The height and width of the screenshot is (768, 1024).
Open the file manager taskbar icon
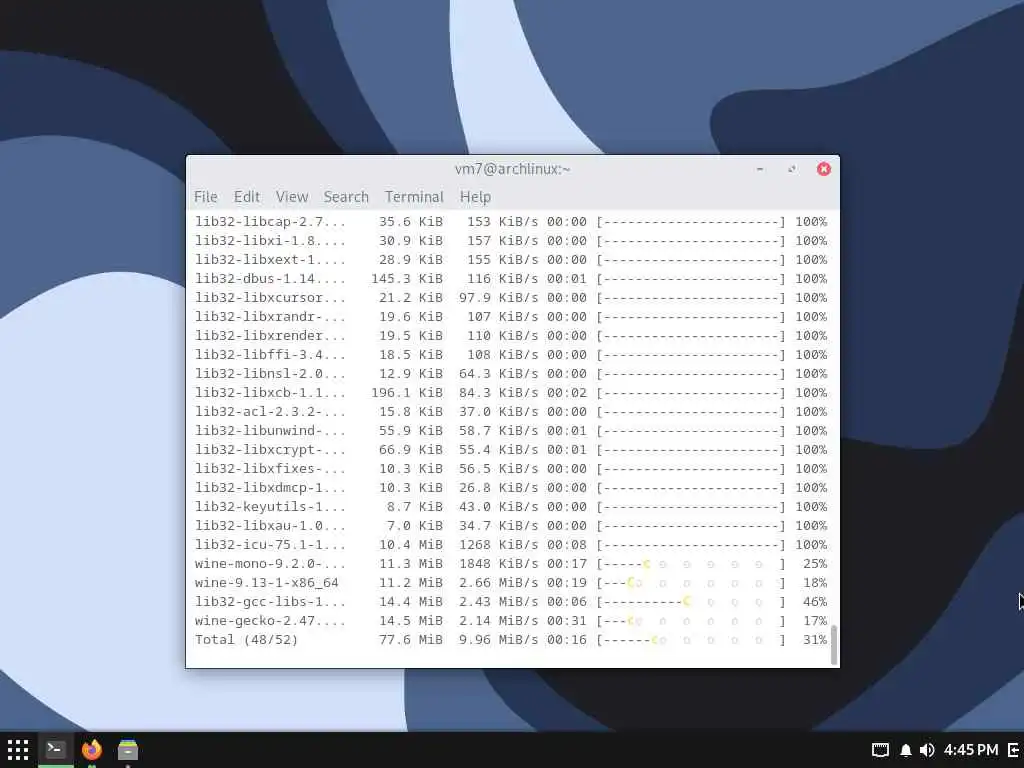pos(128,750)
